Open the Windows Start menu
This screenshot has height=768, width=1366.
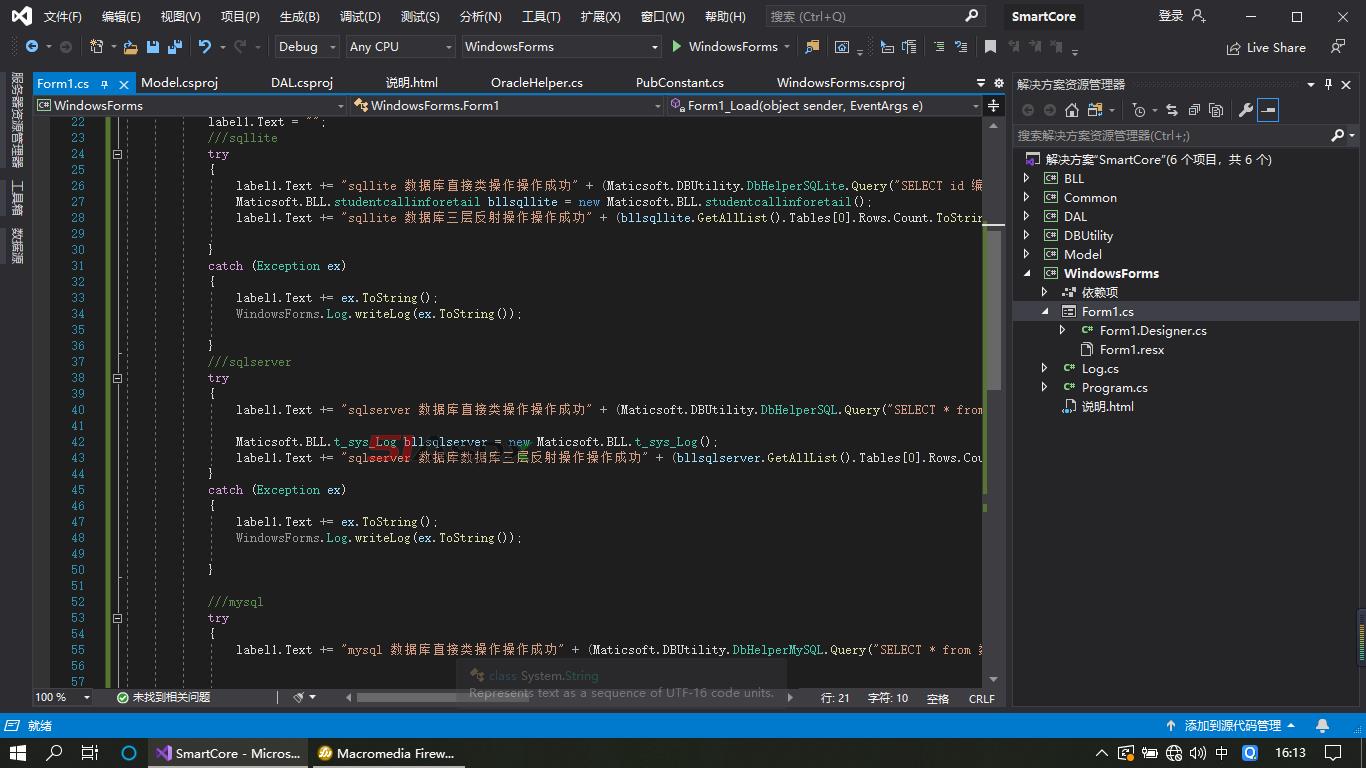(18, 753)
